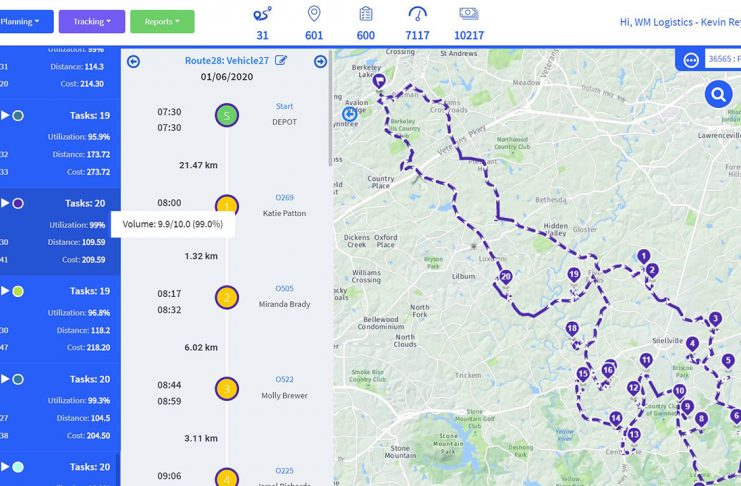
Task: Click the routes count icon showing 31
Action: point(262,14)
